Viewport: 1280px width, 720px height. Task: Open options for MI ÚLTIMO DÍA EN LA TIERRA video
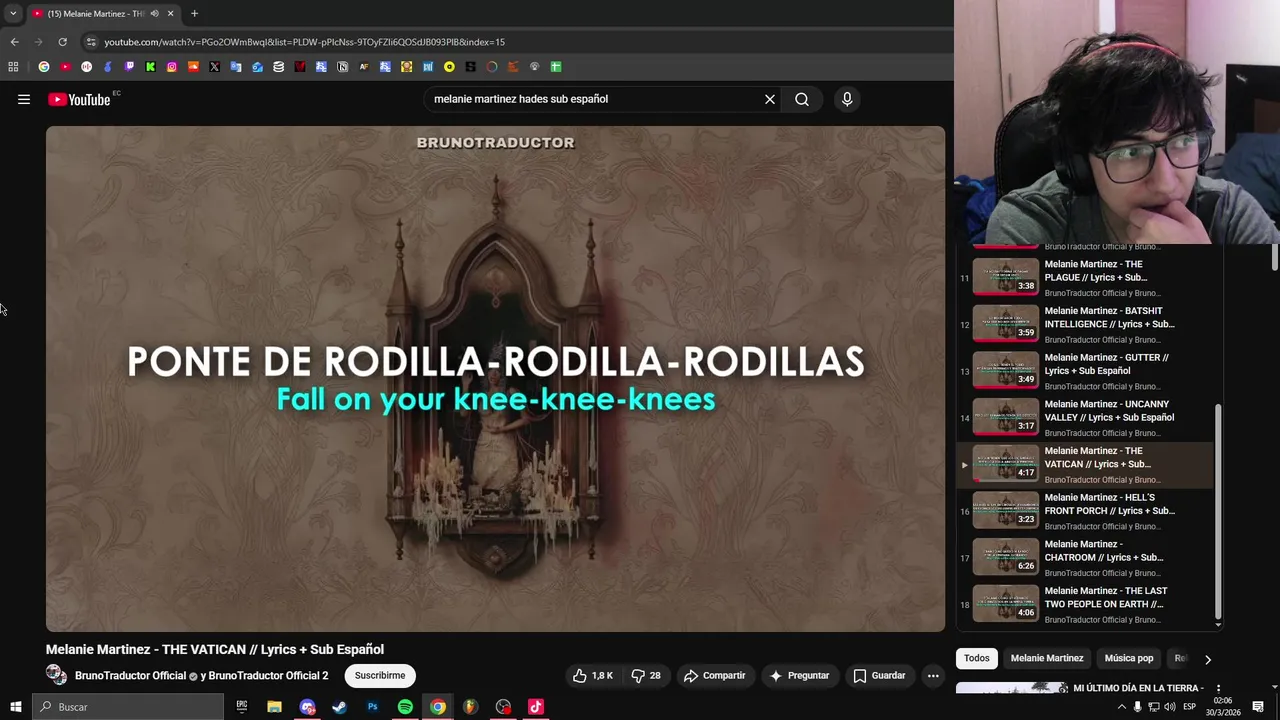click(x=1218, y=689)
